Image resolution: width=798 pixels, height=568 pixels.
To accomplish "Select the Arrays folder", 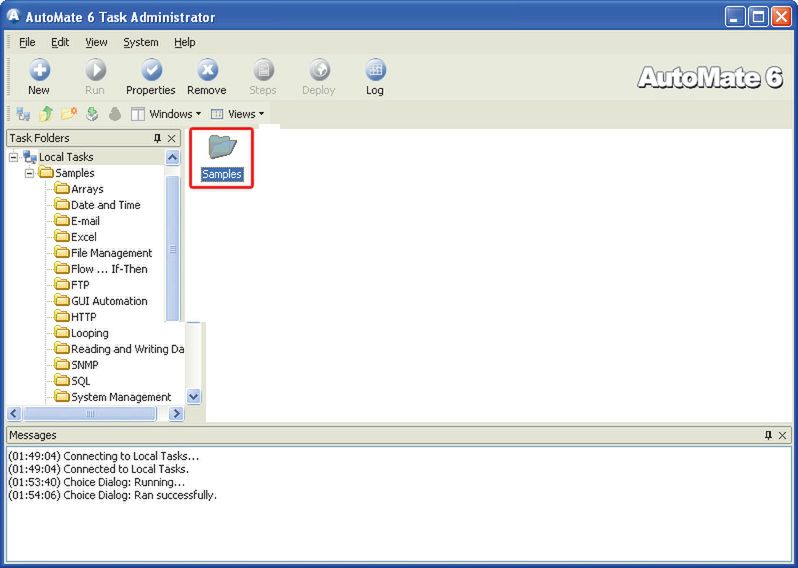I will coord(87,189).
